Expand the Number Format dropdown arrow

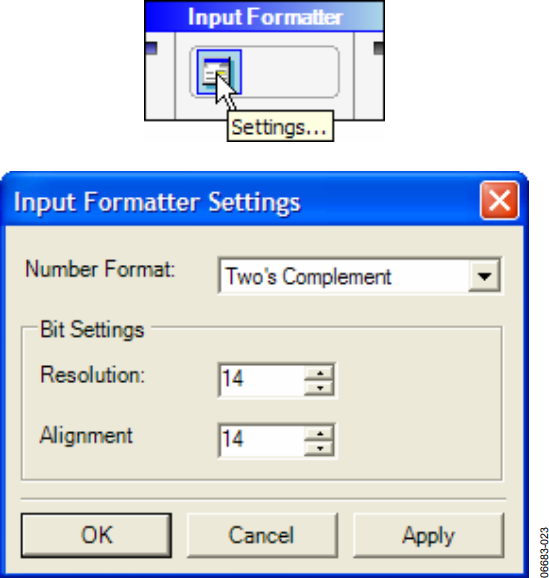484,276
